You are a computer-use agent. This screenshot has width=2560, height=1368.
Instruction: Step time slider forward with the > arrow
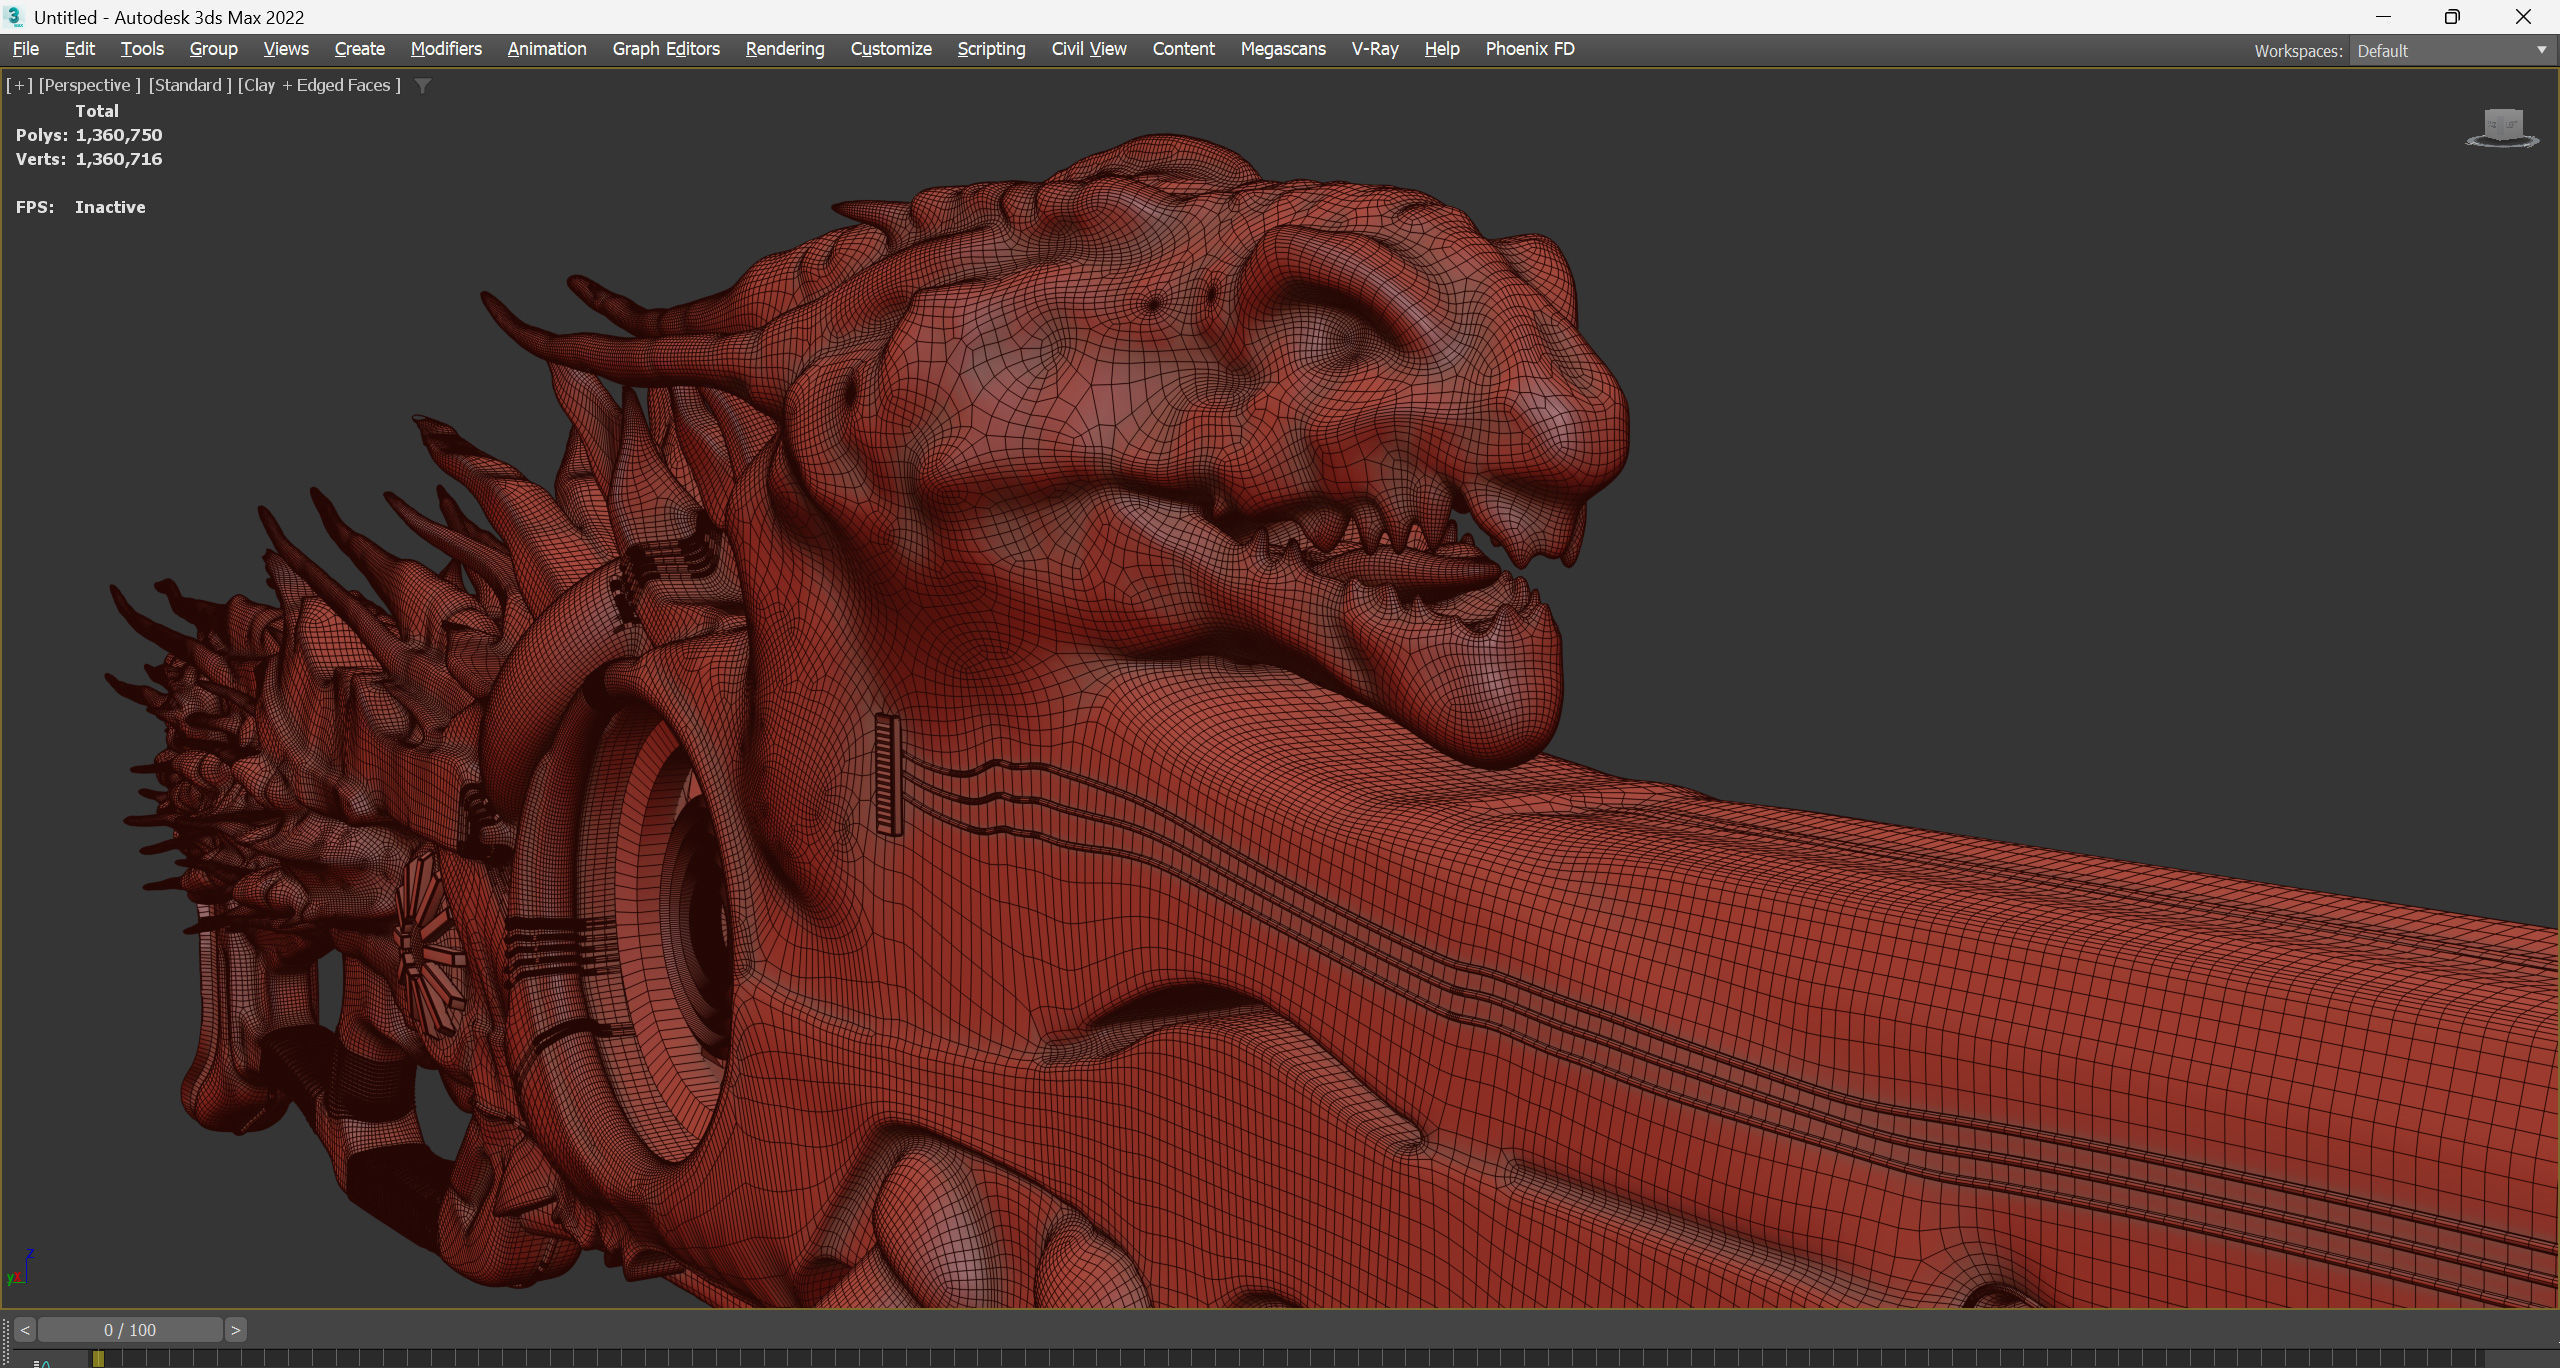(235, 1330)
